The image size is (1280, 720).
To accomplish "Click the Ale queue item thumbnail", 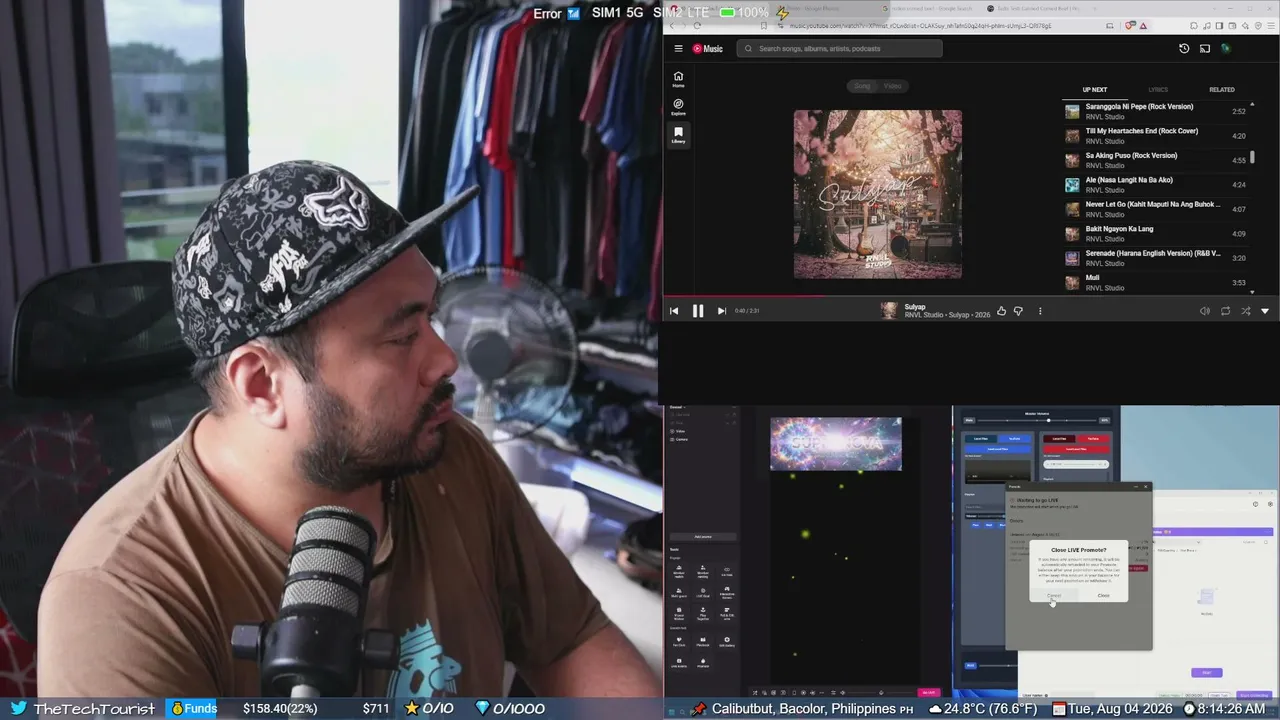I will coord(1072,185).
